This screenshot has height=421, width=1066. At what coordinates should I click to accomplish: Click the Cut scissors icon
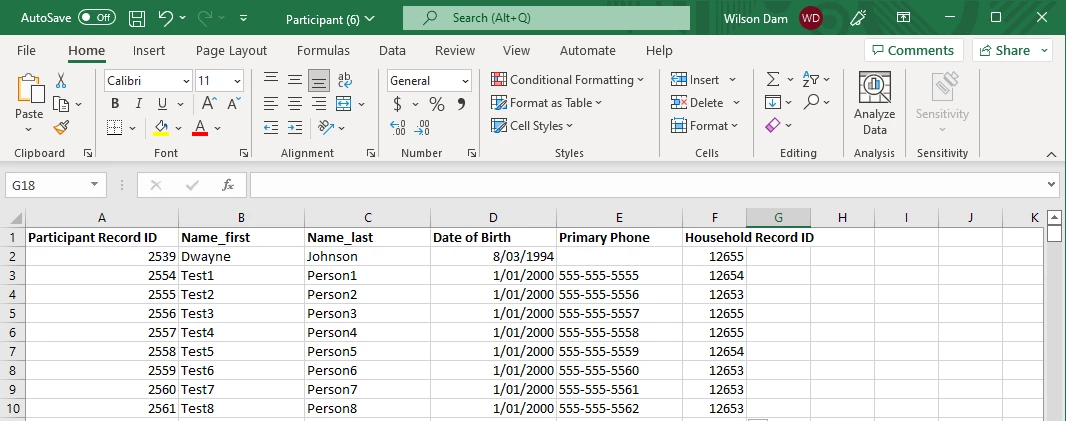click(x=61, y=81)
